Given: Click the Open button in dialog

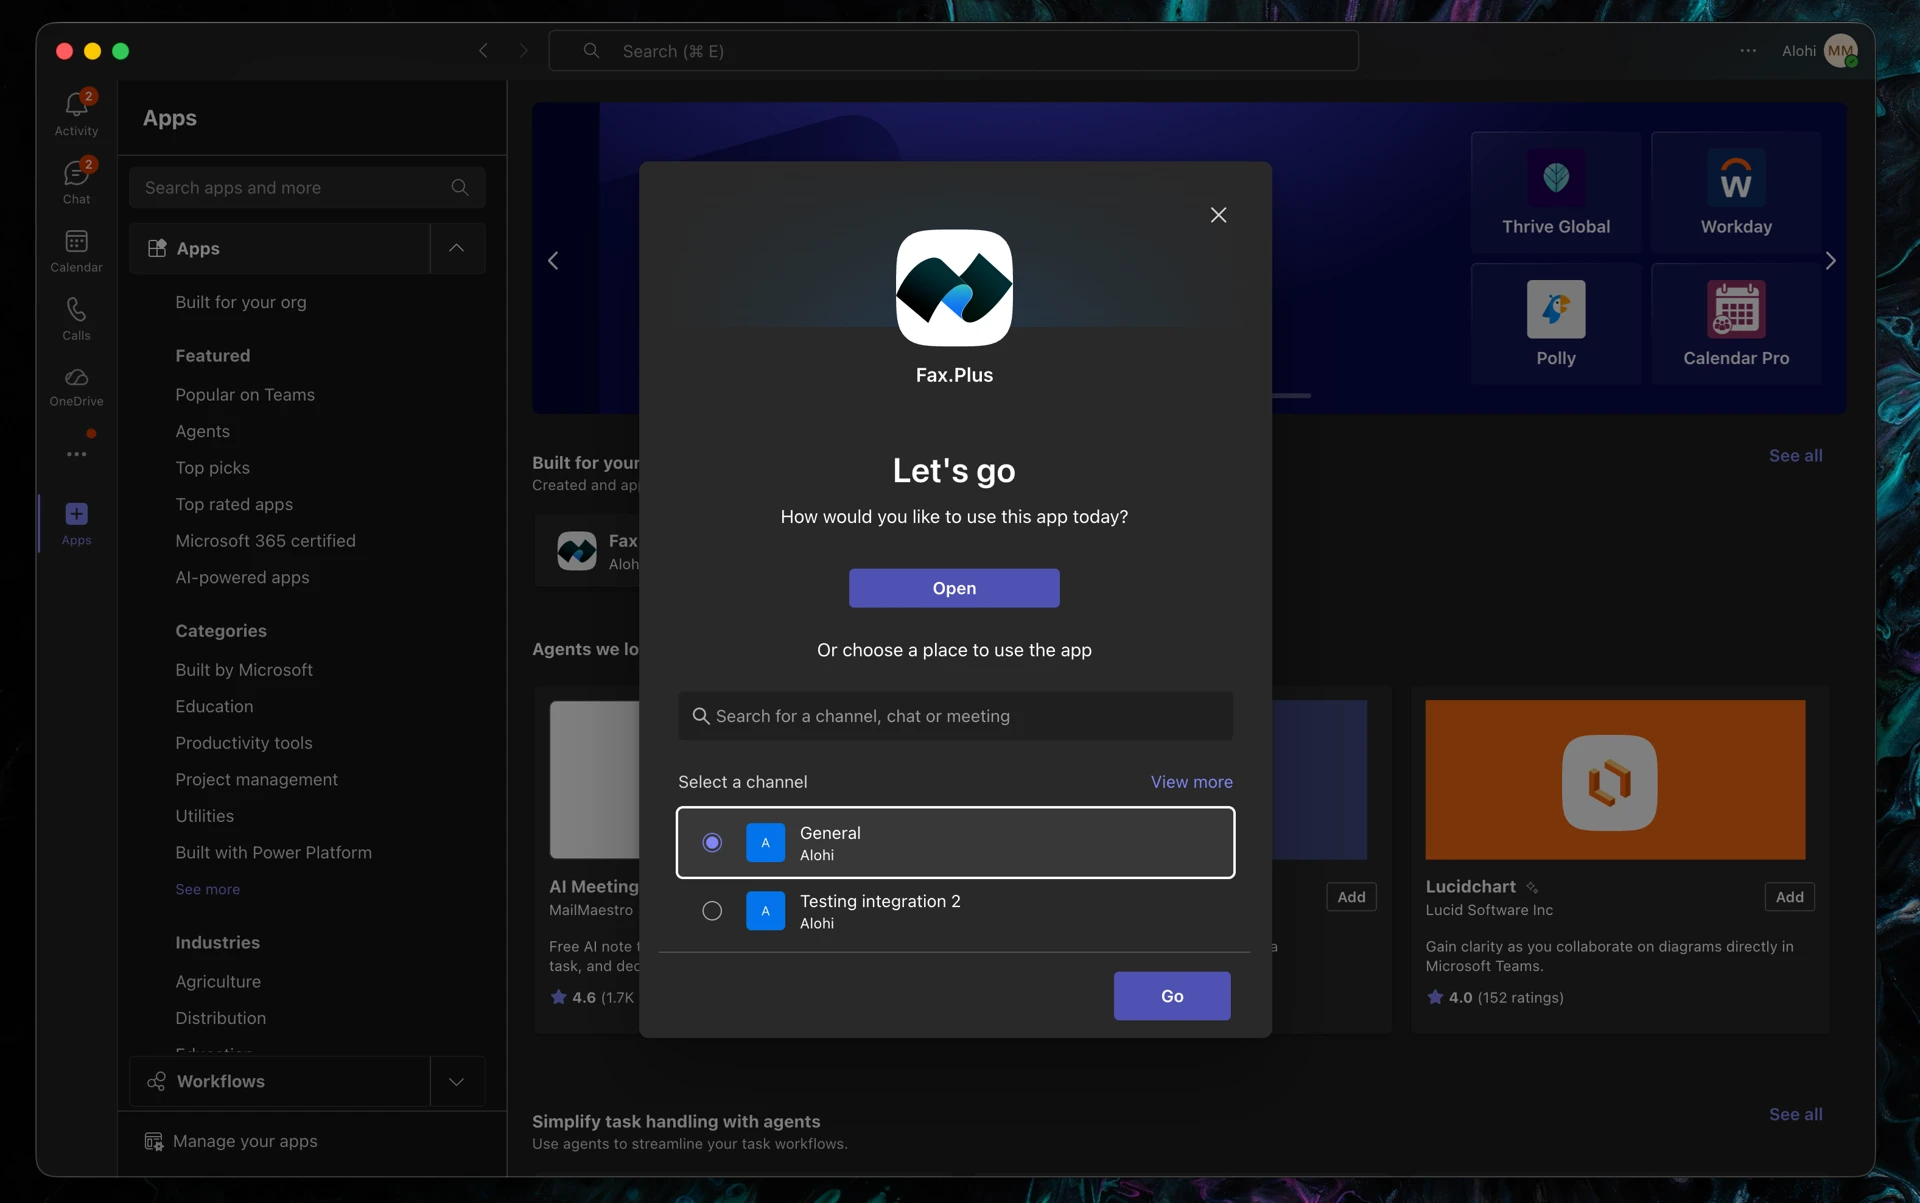Looking at the screenshot, I should pyautogui.click(x=954, y=588).
